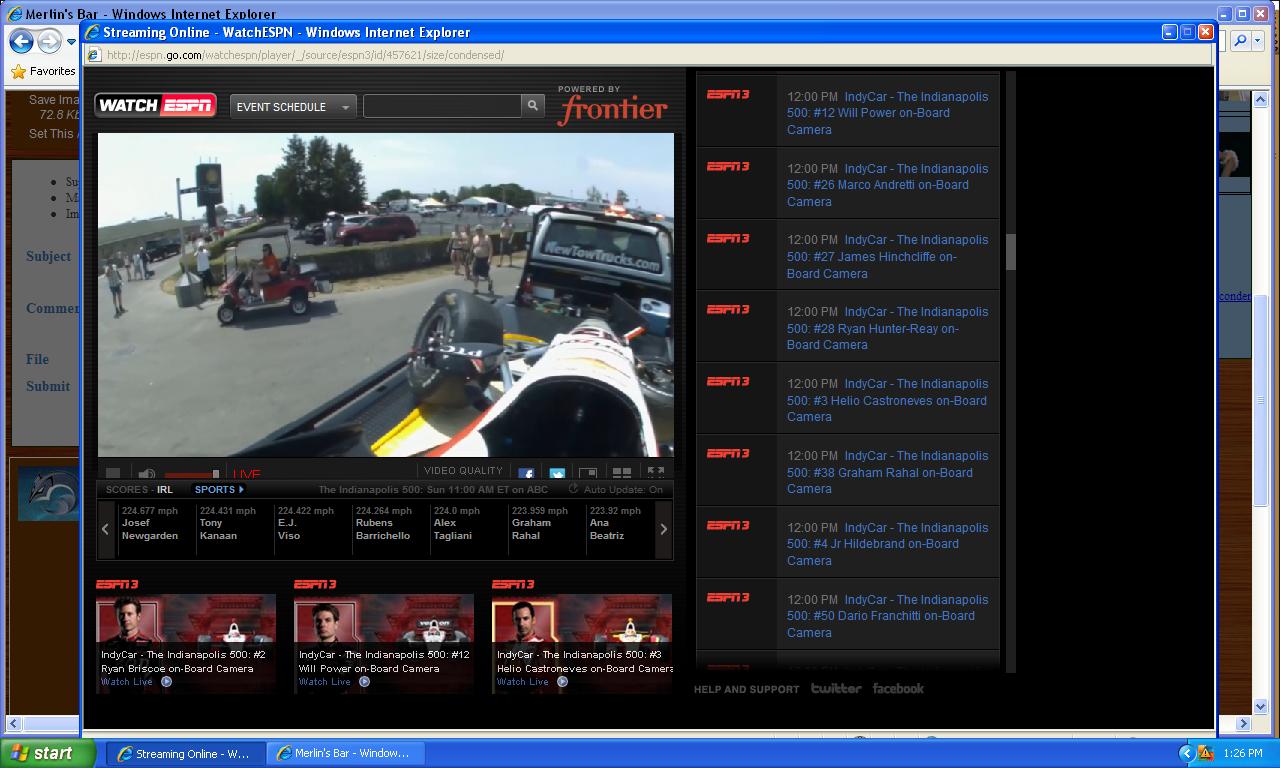This screenshot has height=768, width=1280.
Task: Mute the video using the speaker icon
Action: pyautogui.click(x=147, y=474)
